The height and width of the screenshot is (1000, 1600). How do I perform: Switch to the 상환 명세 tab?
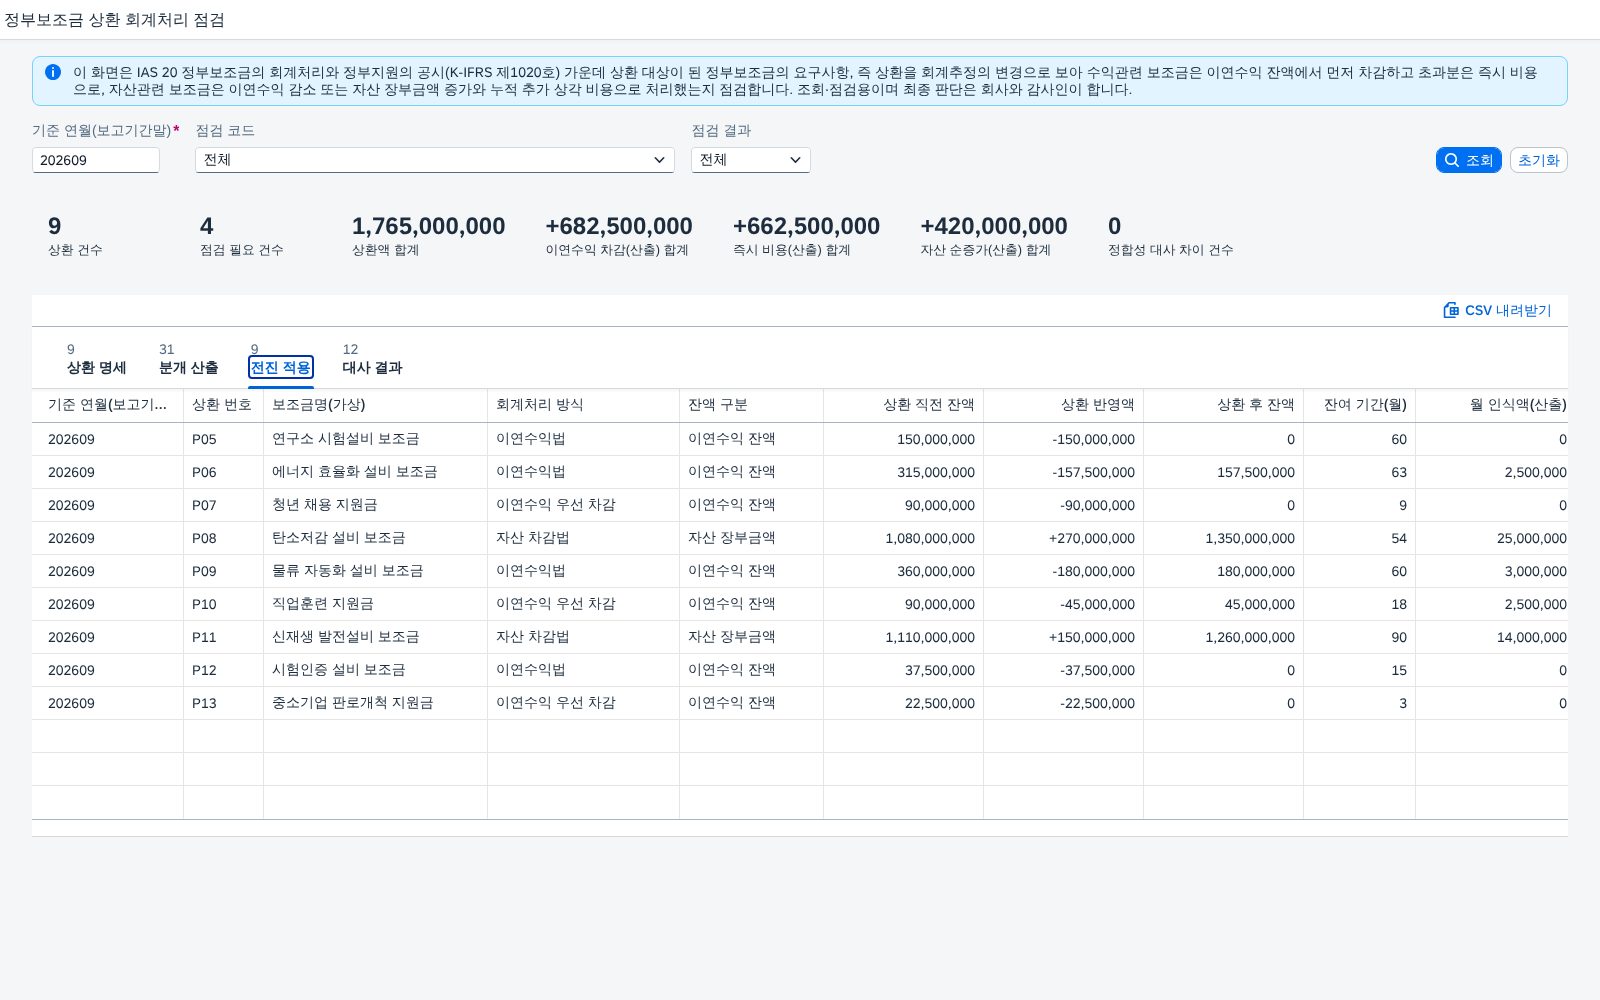(97, 360)
